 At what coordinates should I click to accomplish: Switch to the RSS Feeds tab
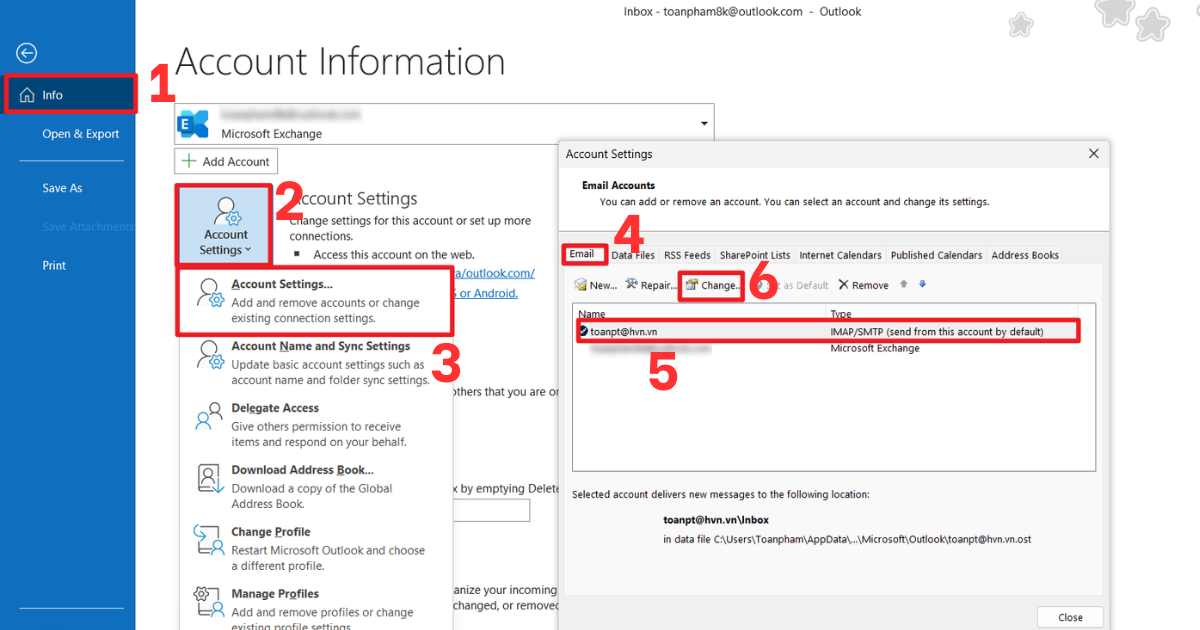687,255
